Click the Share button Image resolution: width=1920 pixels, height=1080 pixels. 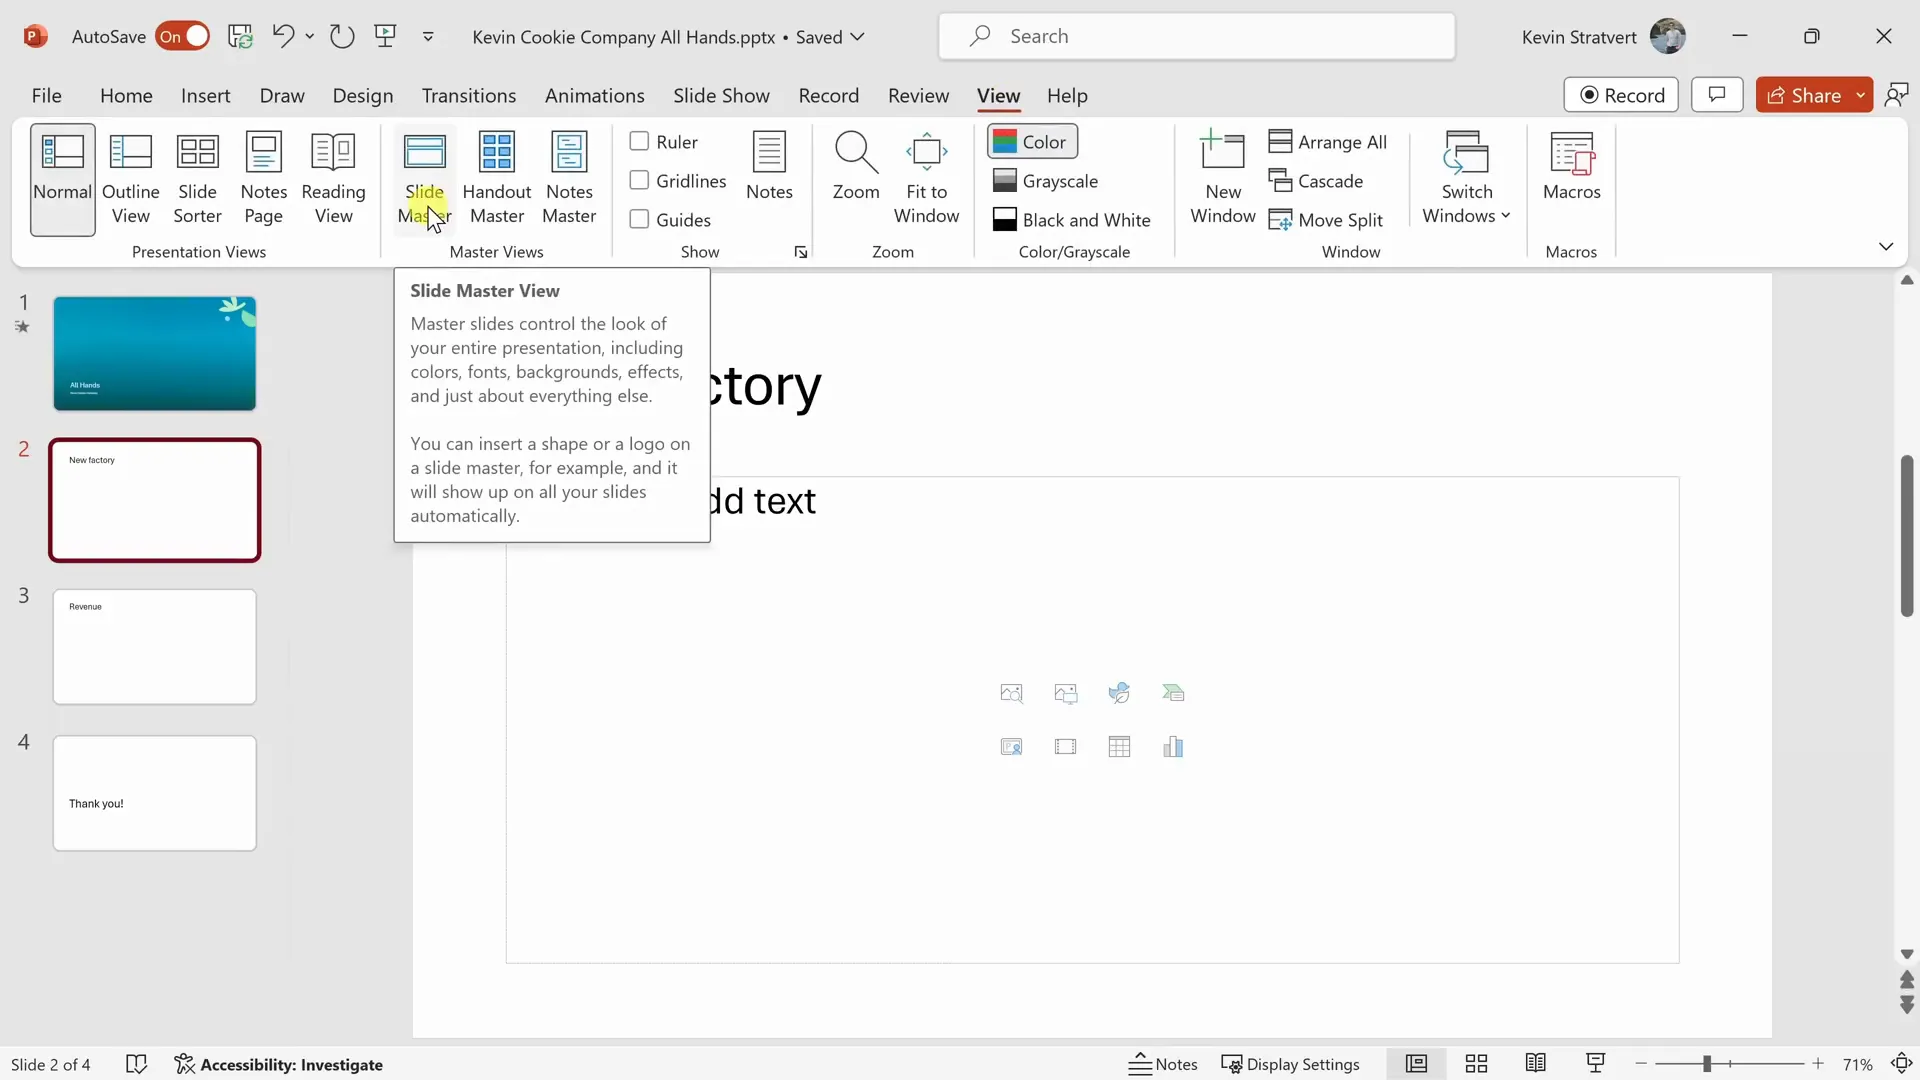point(1804,95)
